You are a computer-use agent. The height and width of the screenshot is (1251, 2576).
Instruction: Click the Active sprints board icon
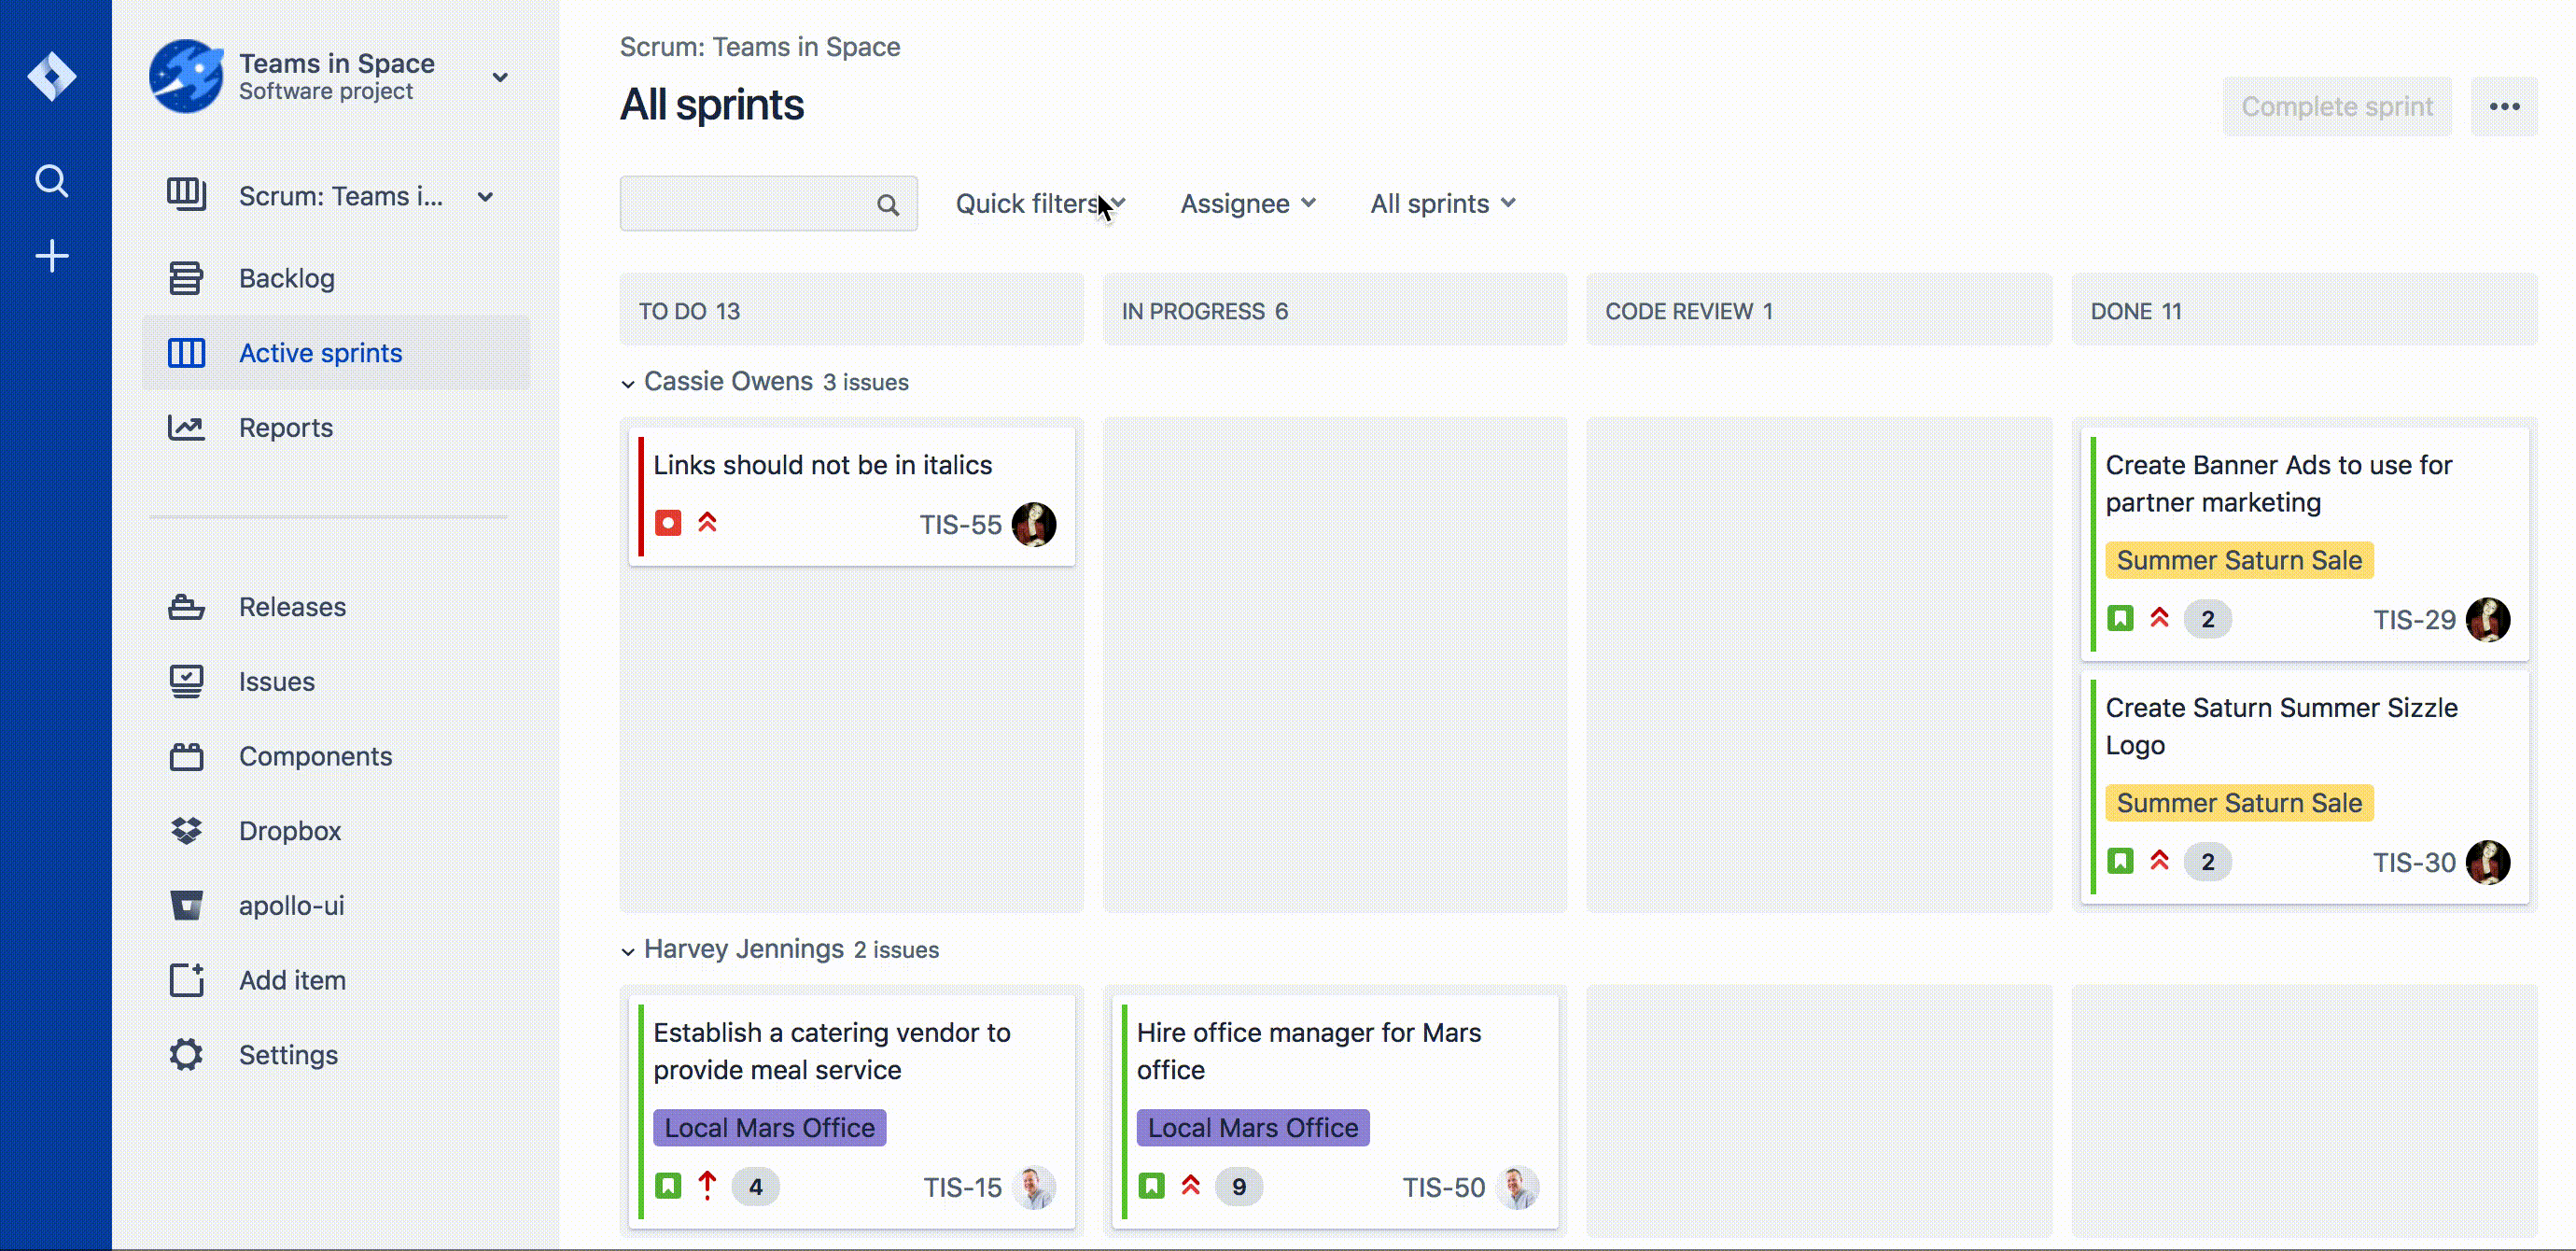pyautogui.click(x=186, y=354)
